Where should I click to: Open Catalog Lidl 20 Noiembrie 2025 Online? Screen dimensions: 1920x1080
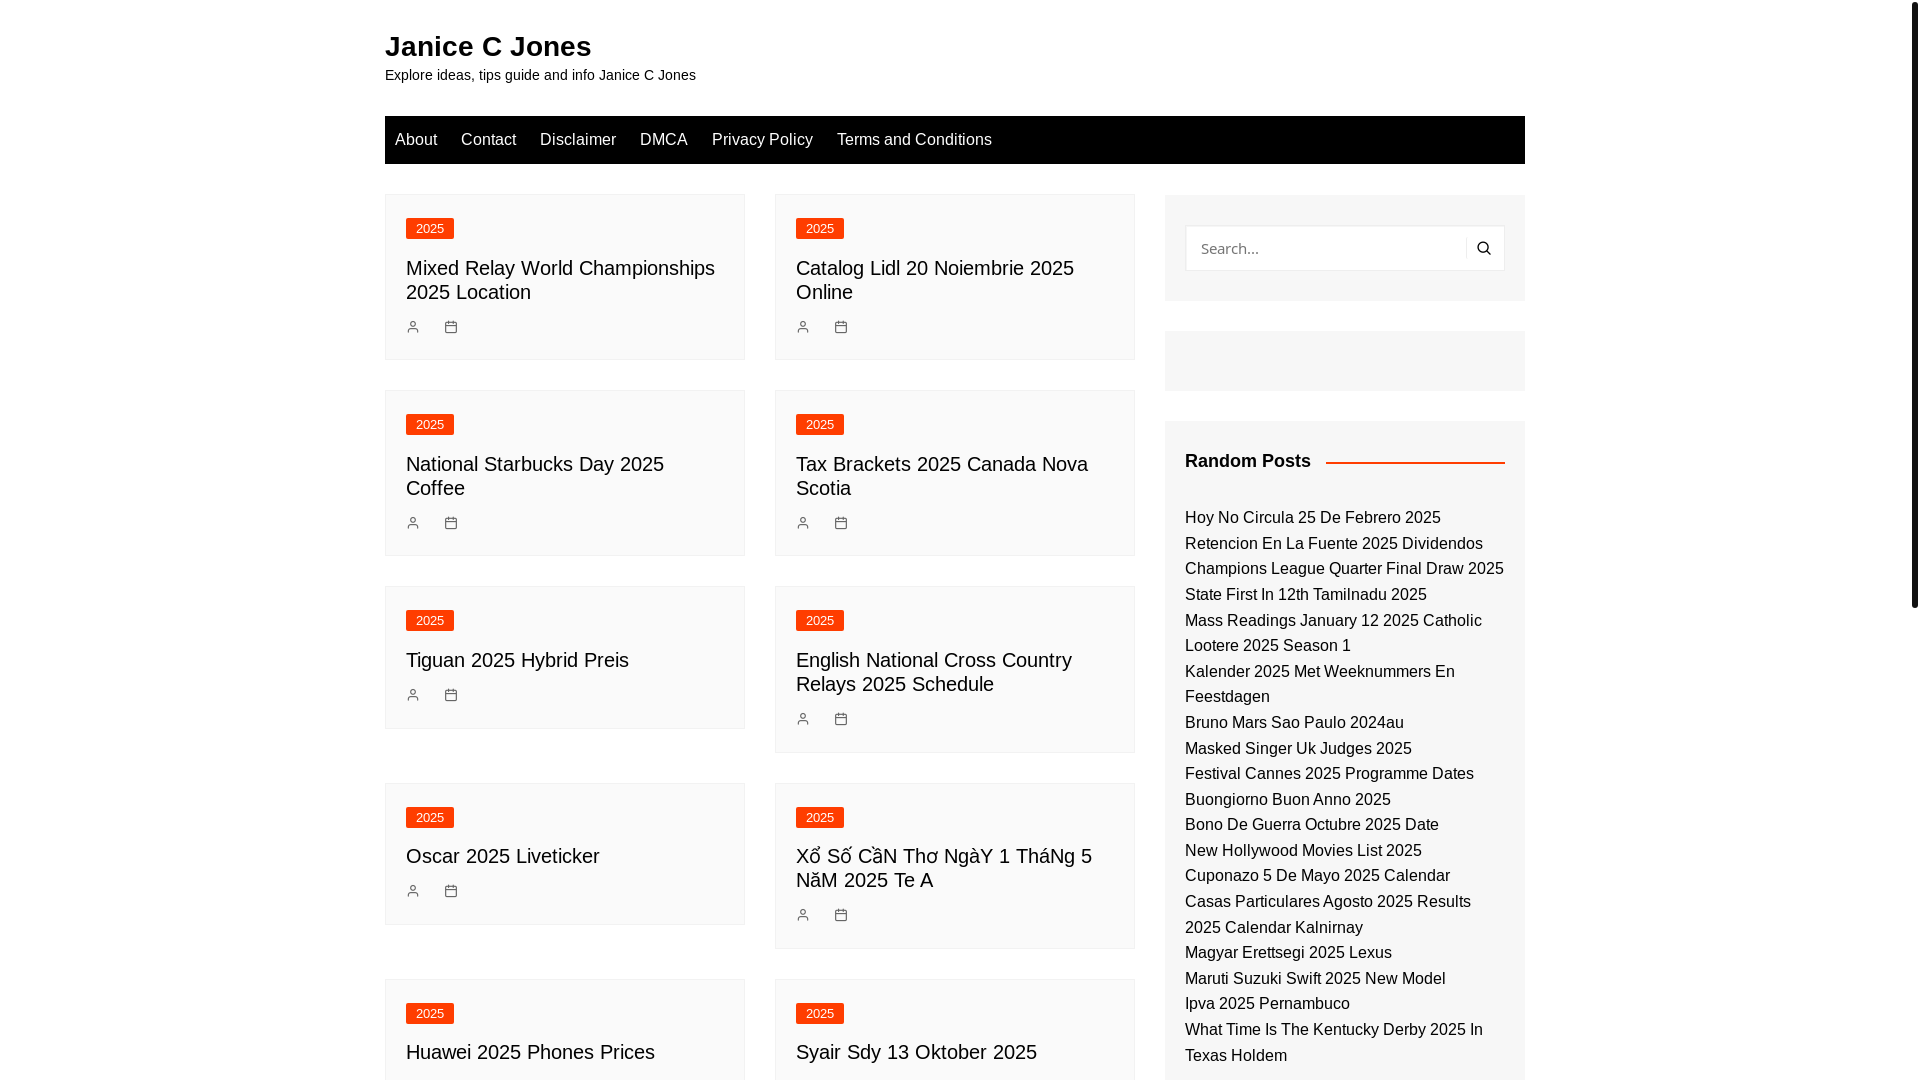(935, 280)
